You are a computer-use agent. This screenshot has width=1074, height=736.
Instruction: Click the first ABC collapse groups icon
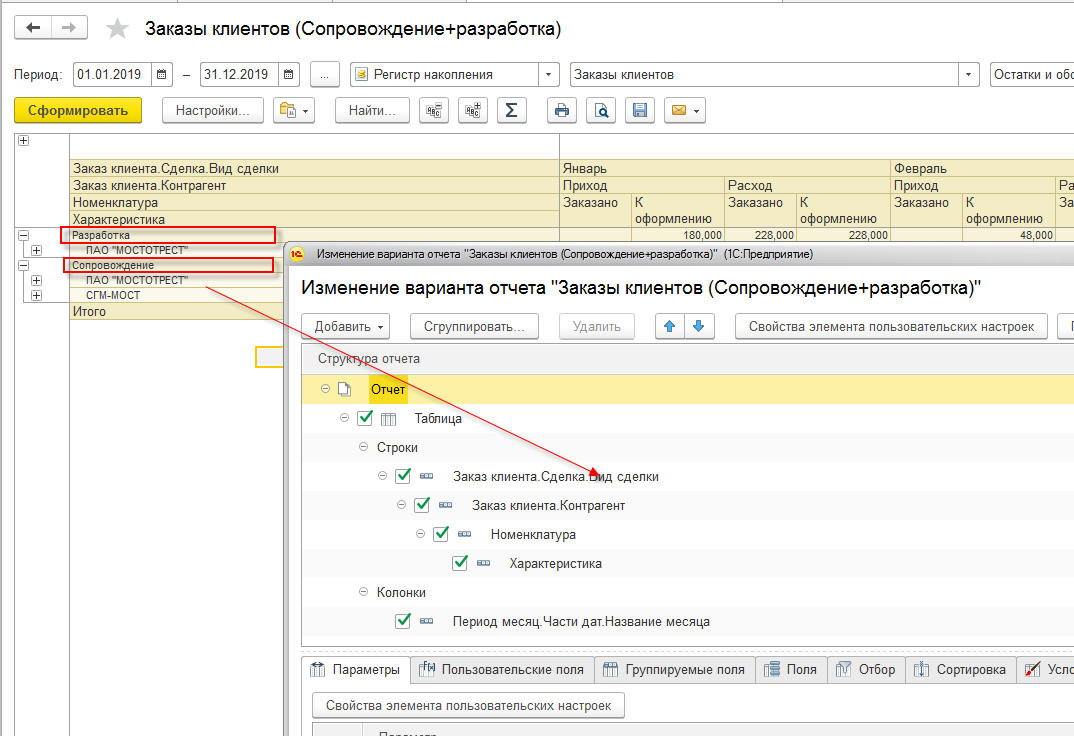(x=434, y=110)
